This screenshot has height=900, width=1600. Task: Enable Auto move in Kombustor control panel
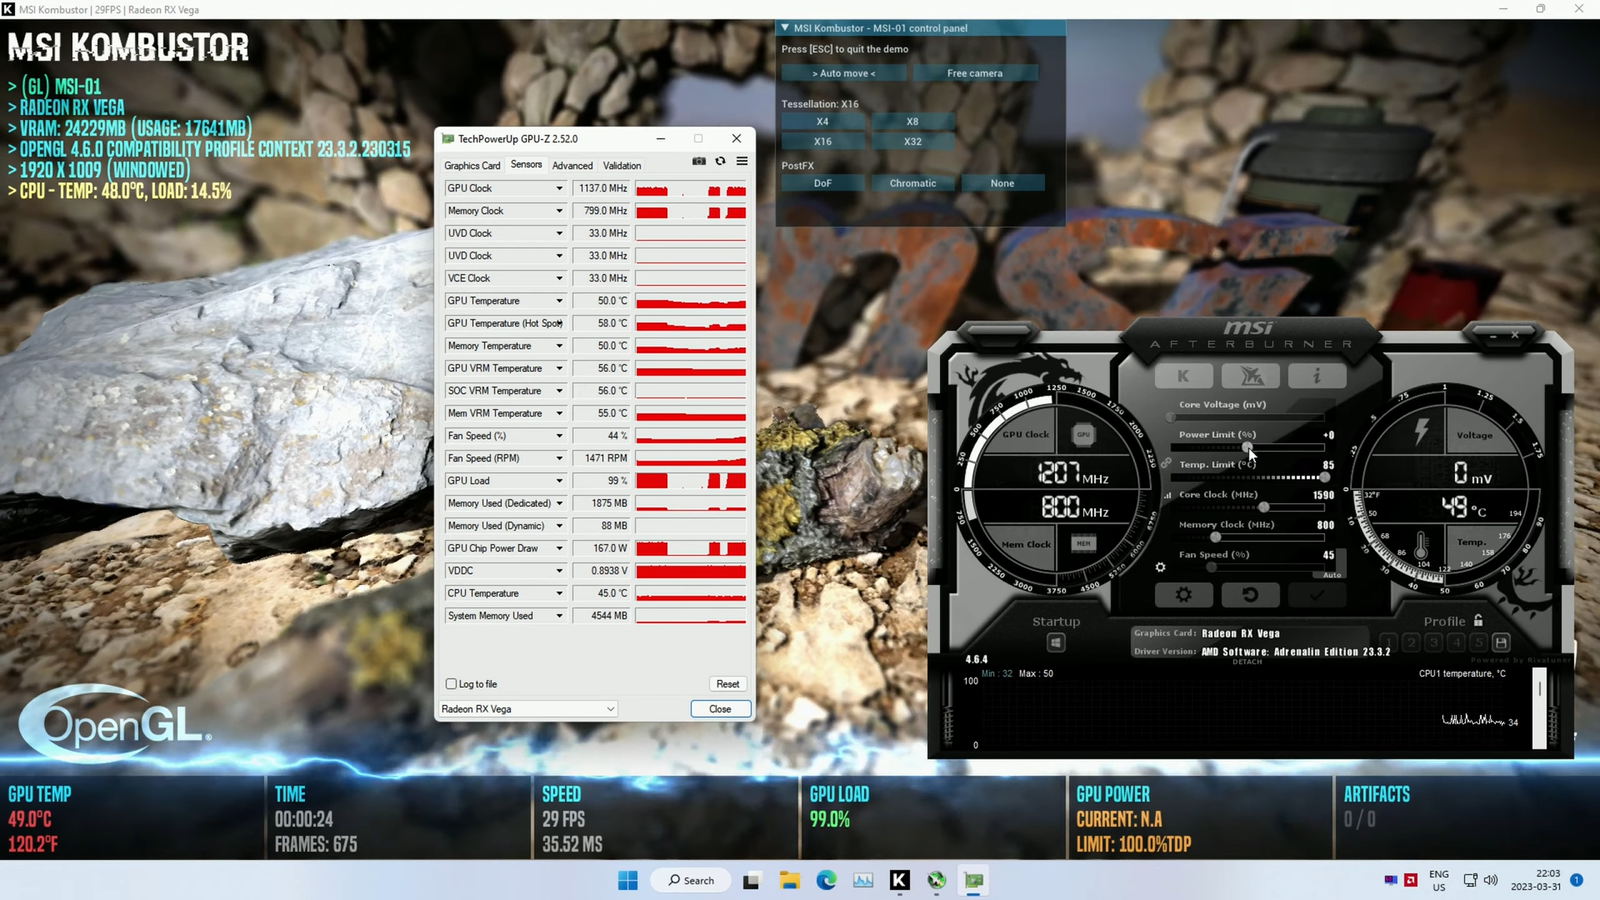[x=844, y=73]
